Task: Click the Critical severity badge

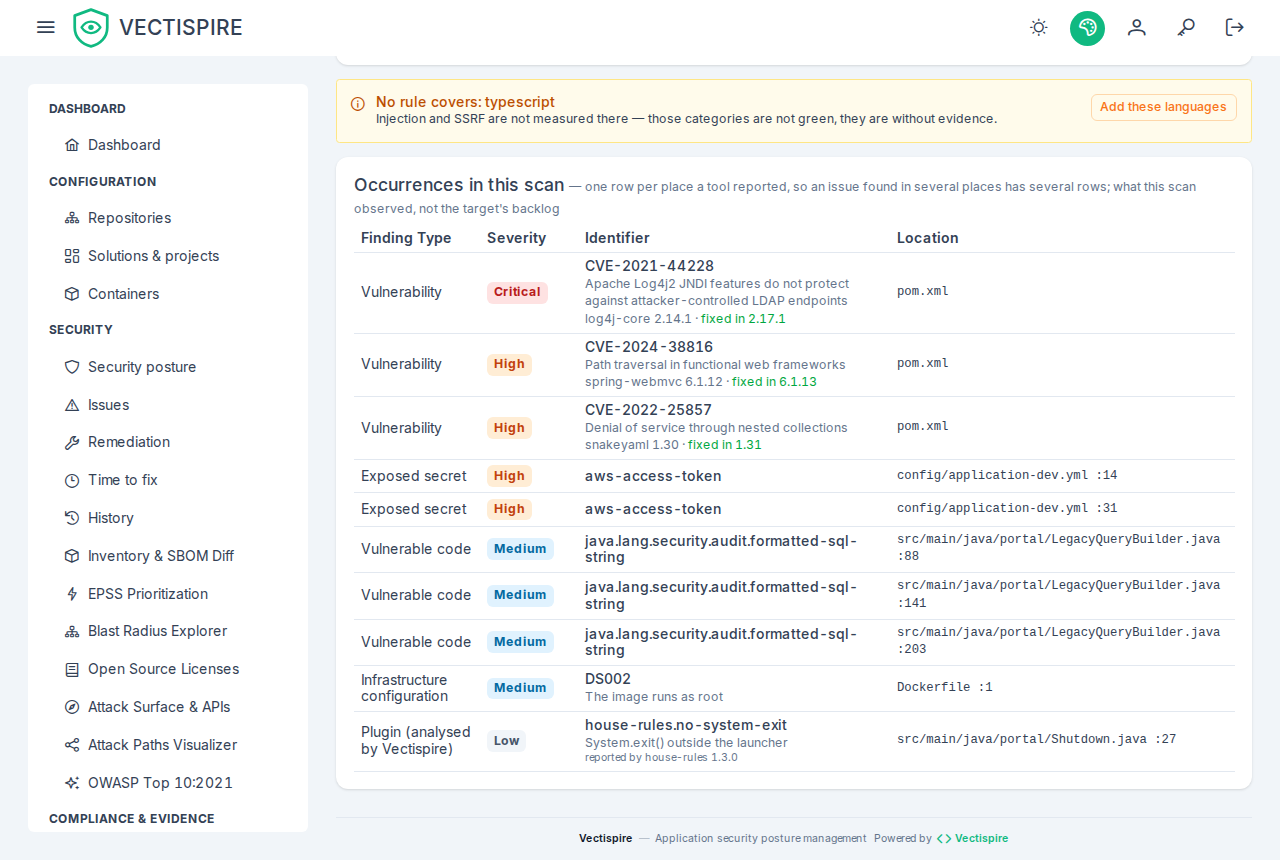Action: coord(517,292)
